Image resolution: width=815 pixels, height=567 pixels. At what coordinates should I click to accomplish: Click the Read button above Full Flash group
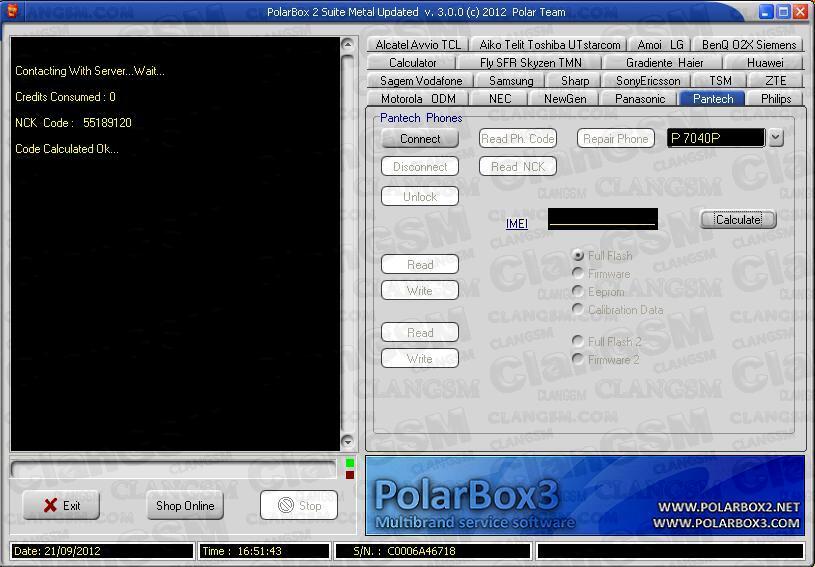pyautogui.click(x=420, y=265)
